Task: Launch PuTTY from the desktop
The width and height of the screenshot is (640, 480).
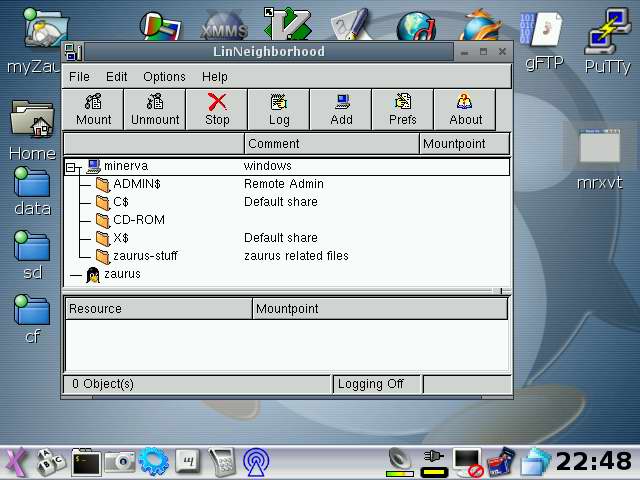Action: 607,40
